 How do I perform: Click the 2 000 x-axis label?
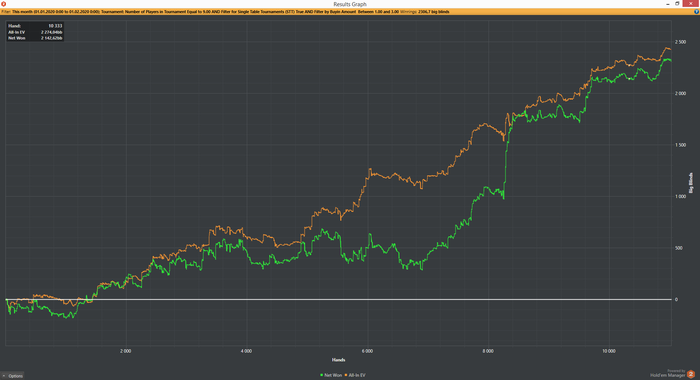125,351
